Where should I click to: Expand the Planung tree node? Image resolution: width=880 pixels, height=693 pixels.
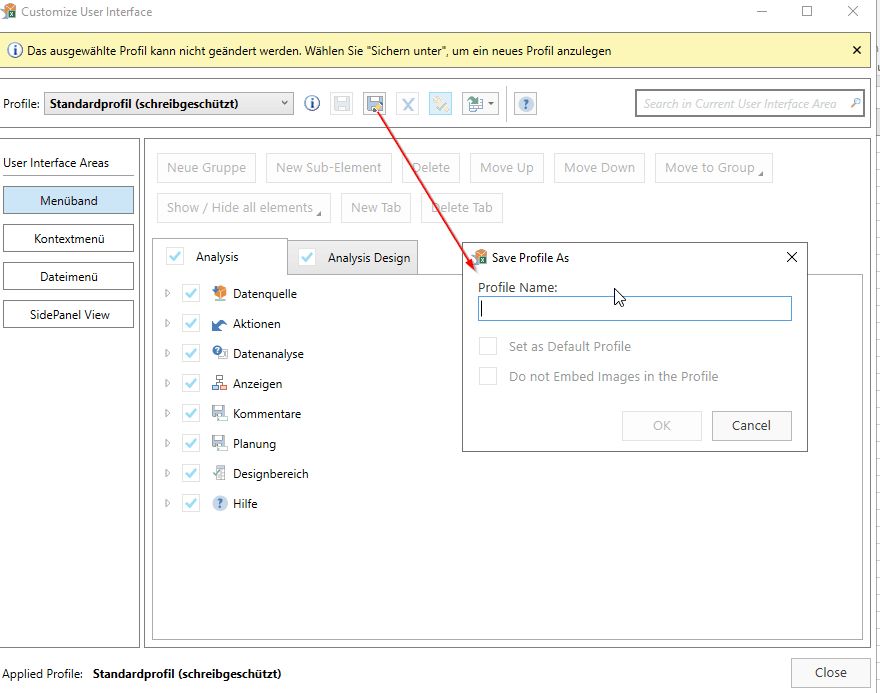(167, 443)
